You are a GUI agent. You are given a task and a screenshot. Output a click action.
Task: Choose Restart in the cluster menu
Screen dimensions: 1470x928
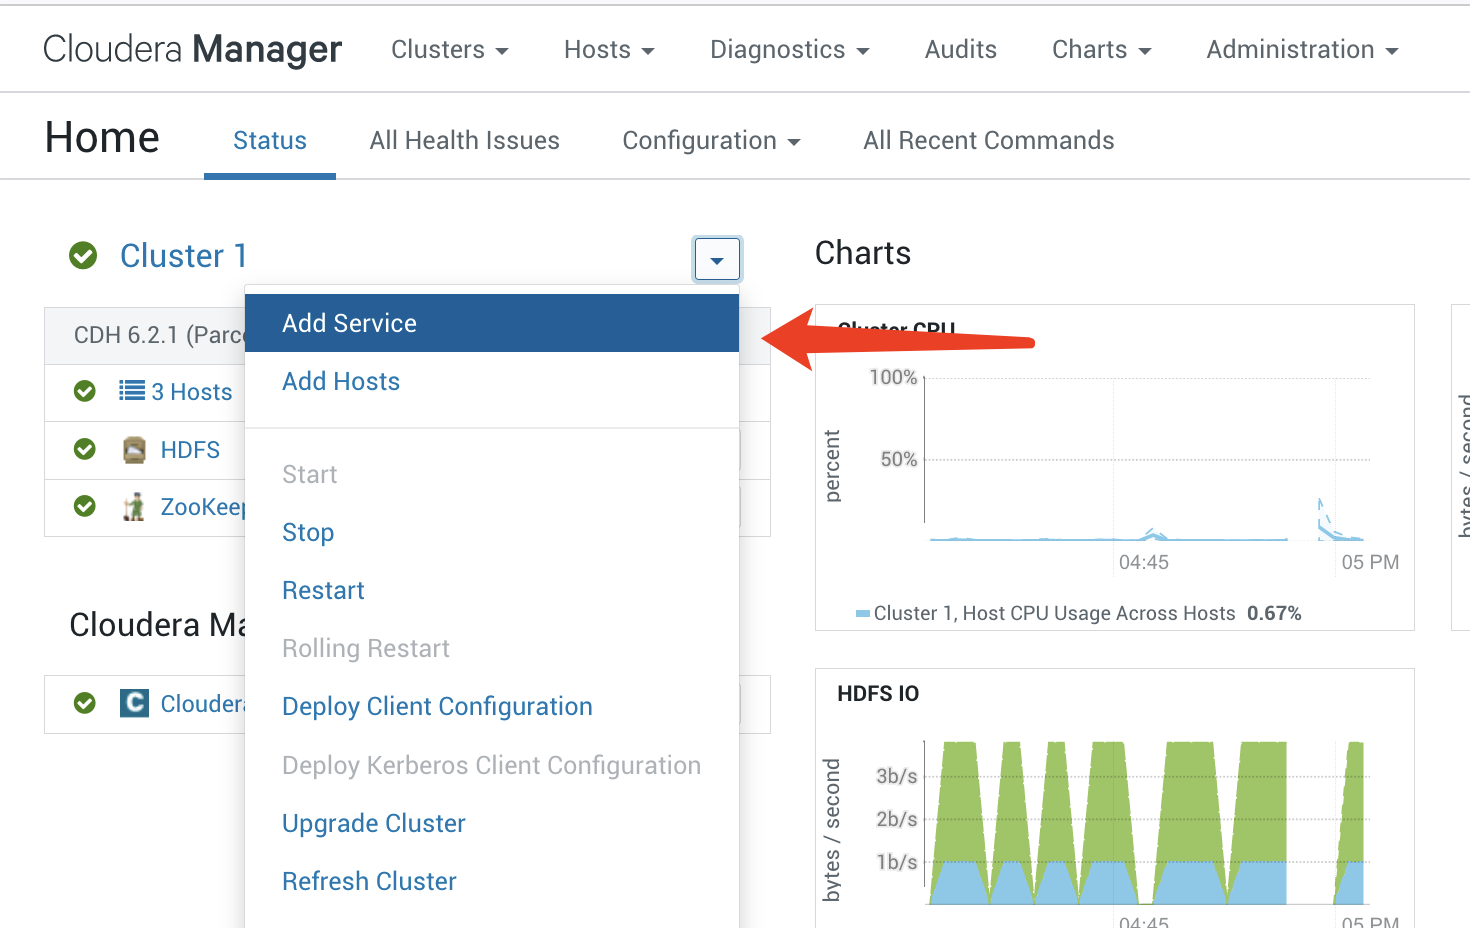click(492, 590)
